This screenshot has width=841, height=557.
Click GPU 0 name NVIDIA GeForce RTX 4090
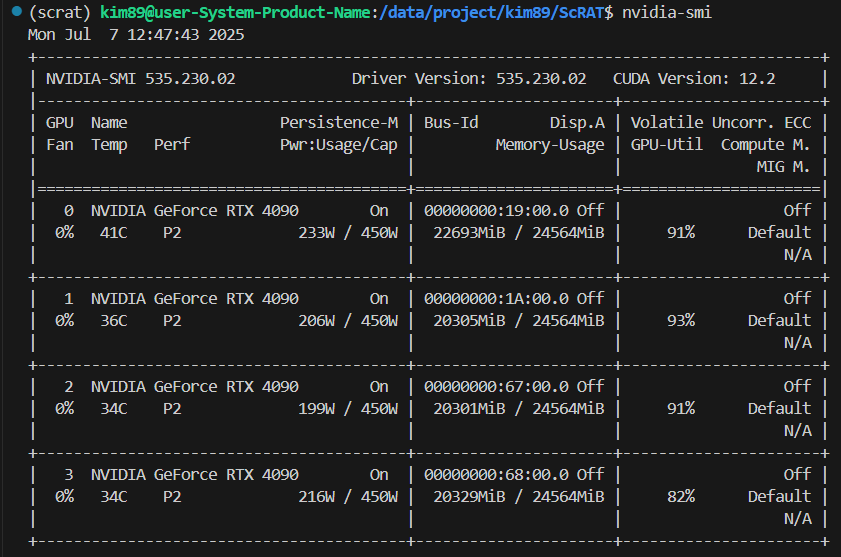coord(195,211)
